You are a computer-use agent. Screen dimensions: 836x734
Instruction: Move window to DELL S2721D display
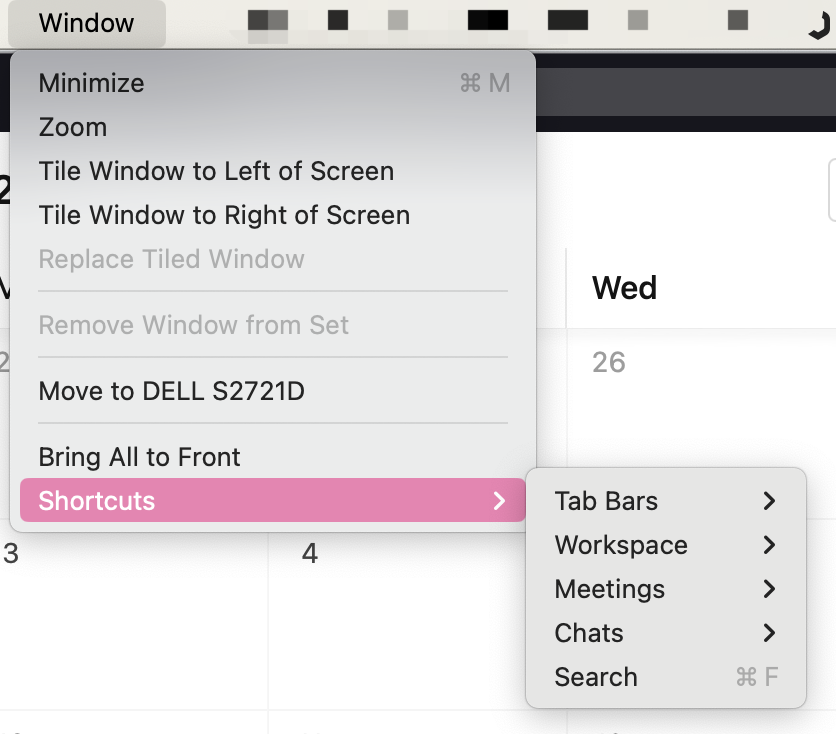click(x=171, y=391)
